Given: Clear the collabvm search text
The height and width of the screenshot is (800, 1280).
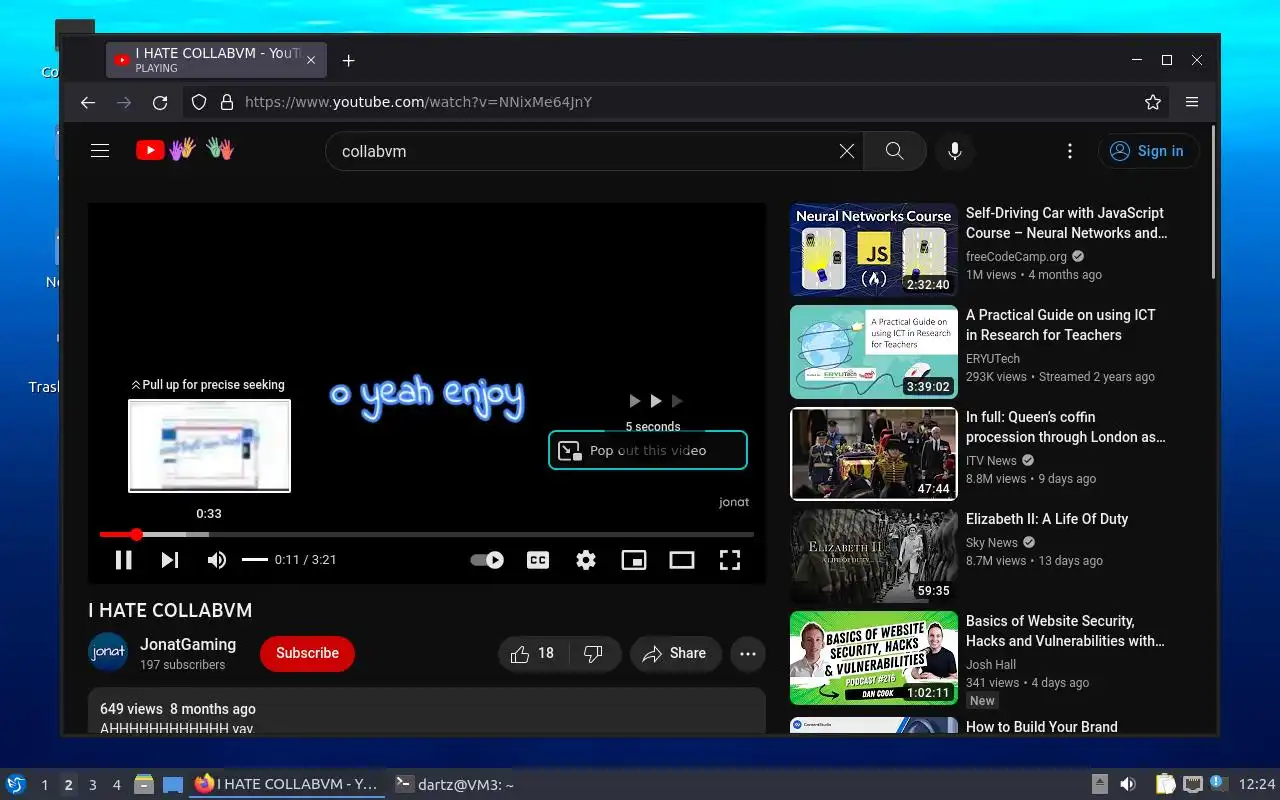Looking at the screenshot, I should [x=847, y=151].
